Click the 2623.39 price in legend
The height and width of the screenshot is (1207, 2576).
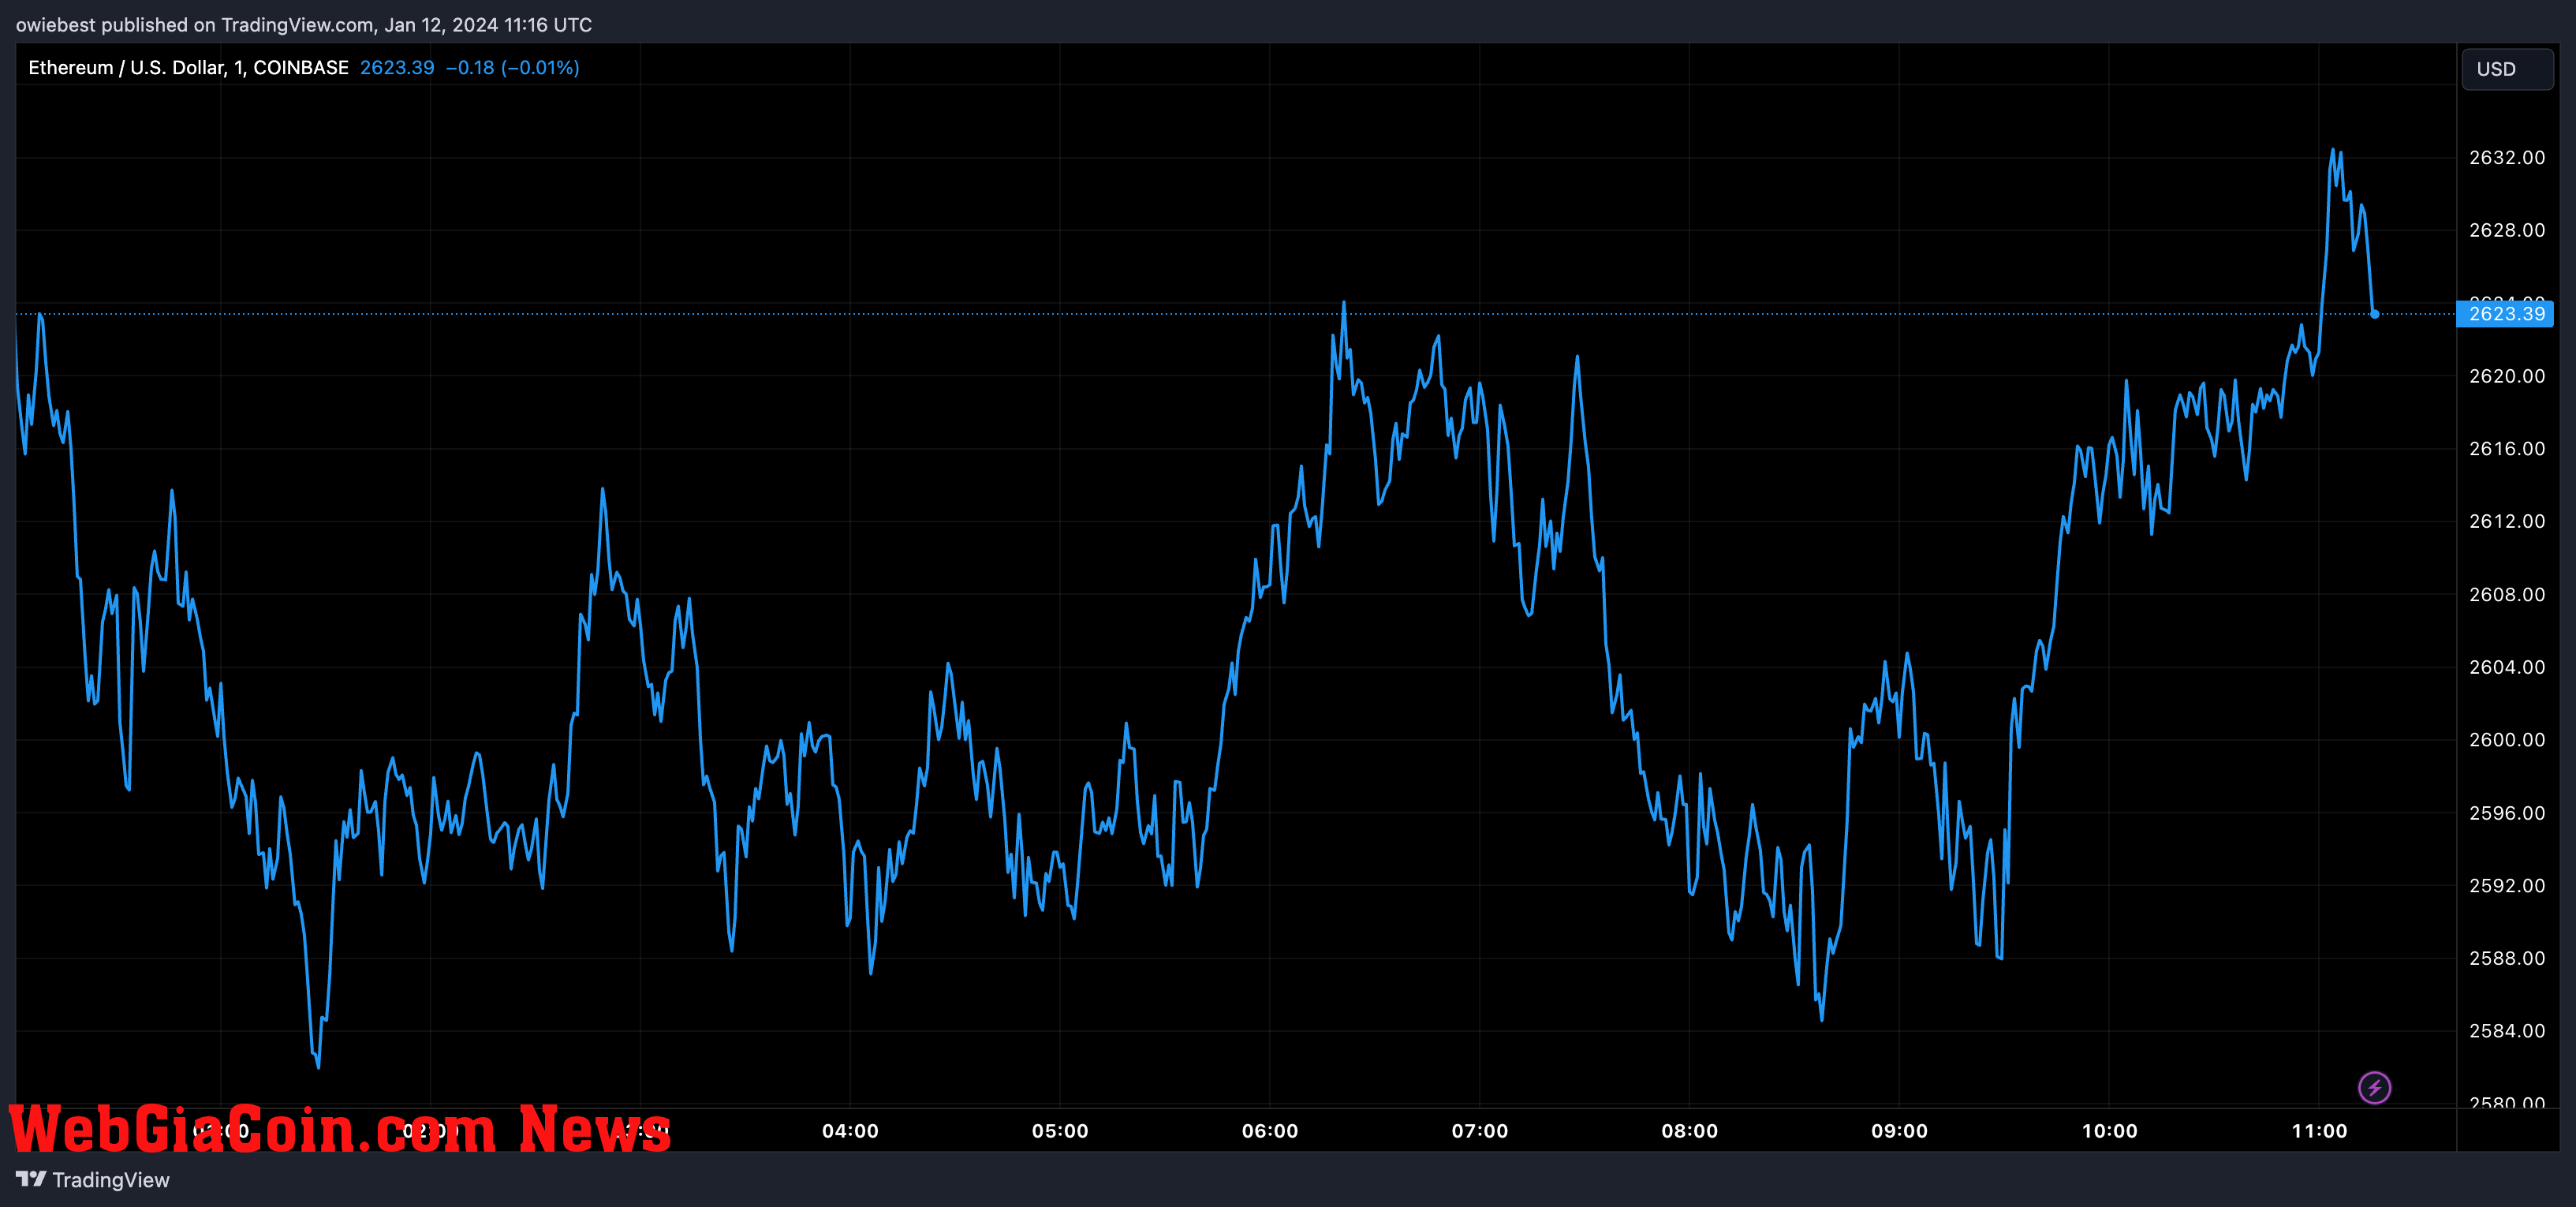(397, 67)
